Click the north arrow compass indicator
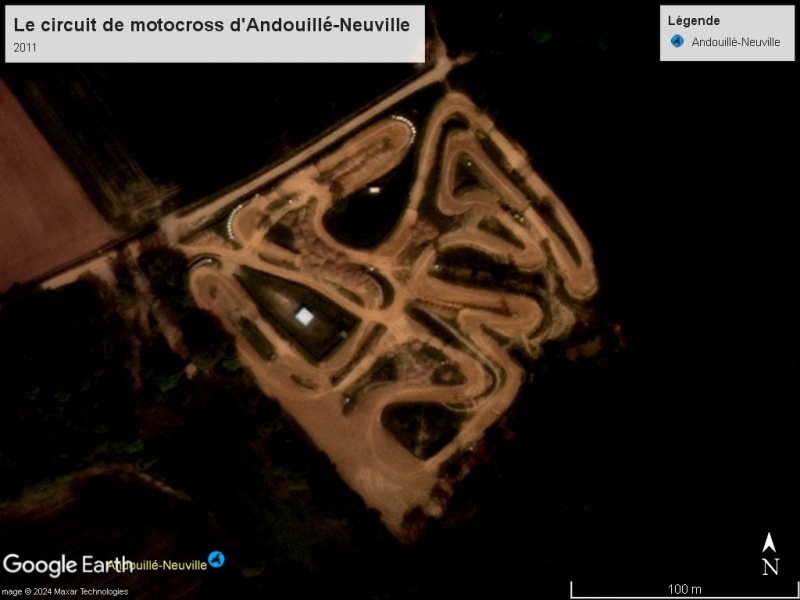 pyautogui.click(x=769, y=554)
